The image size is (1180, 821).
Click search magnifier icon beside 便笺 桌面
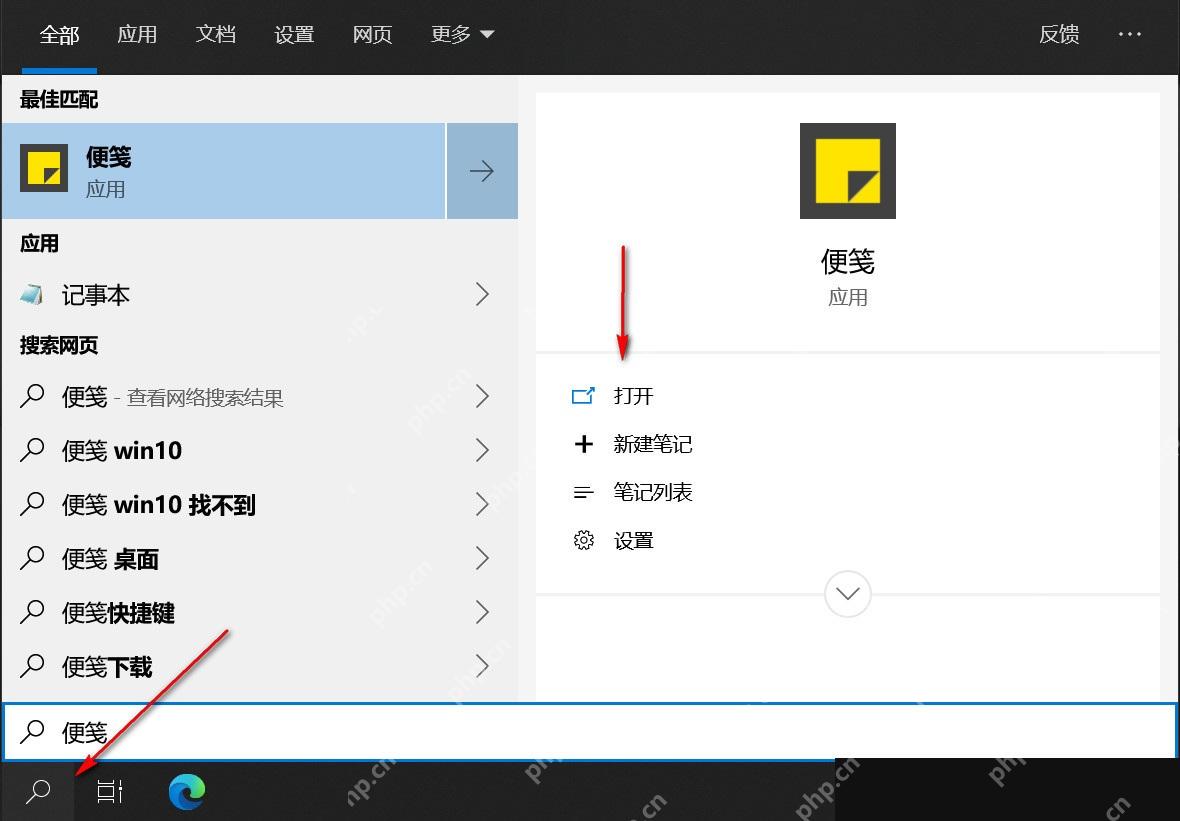click(x=32, y=558)
